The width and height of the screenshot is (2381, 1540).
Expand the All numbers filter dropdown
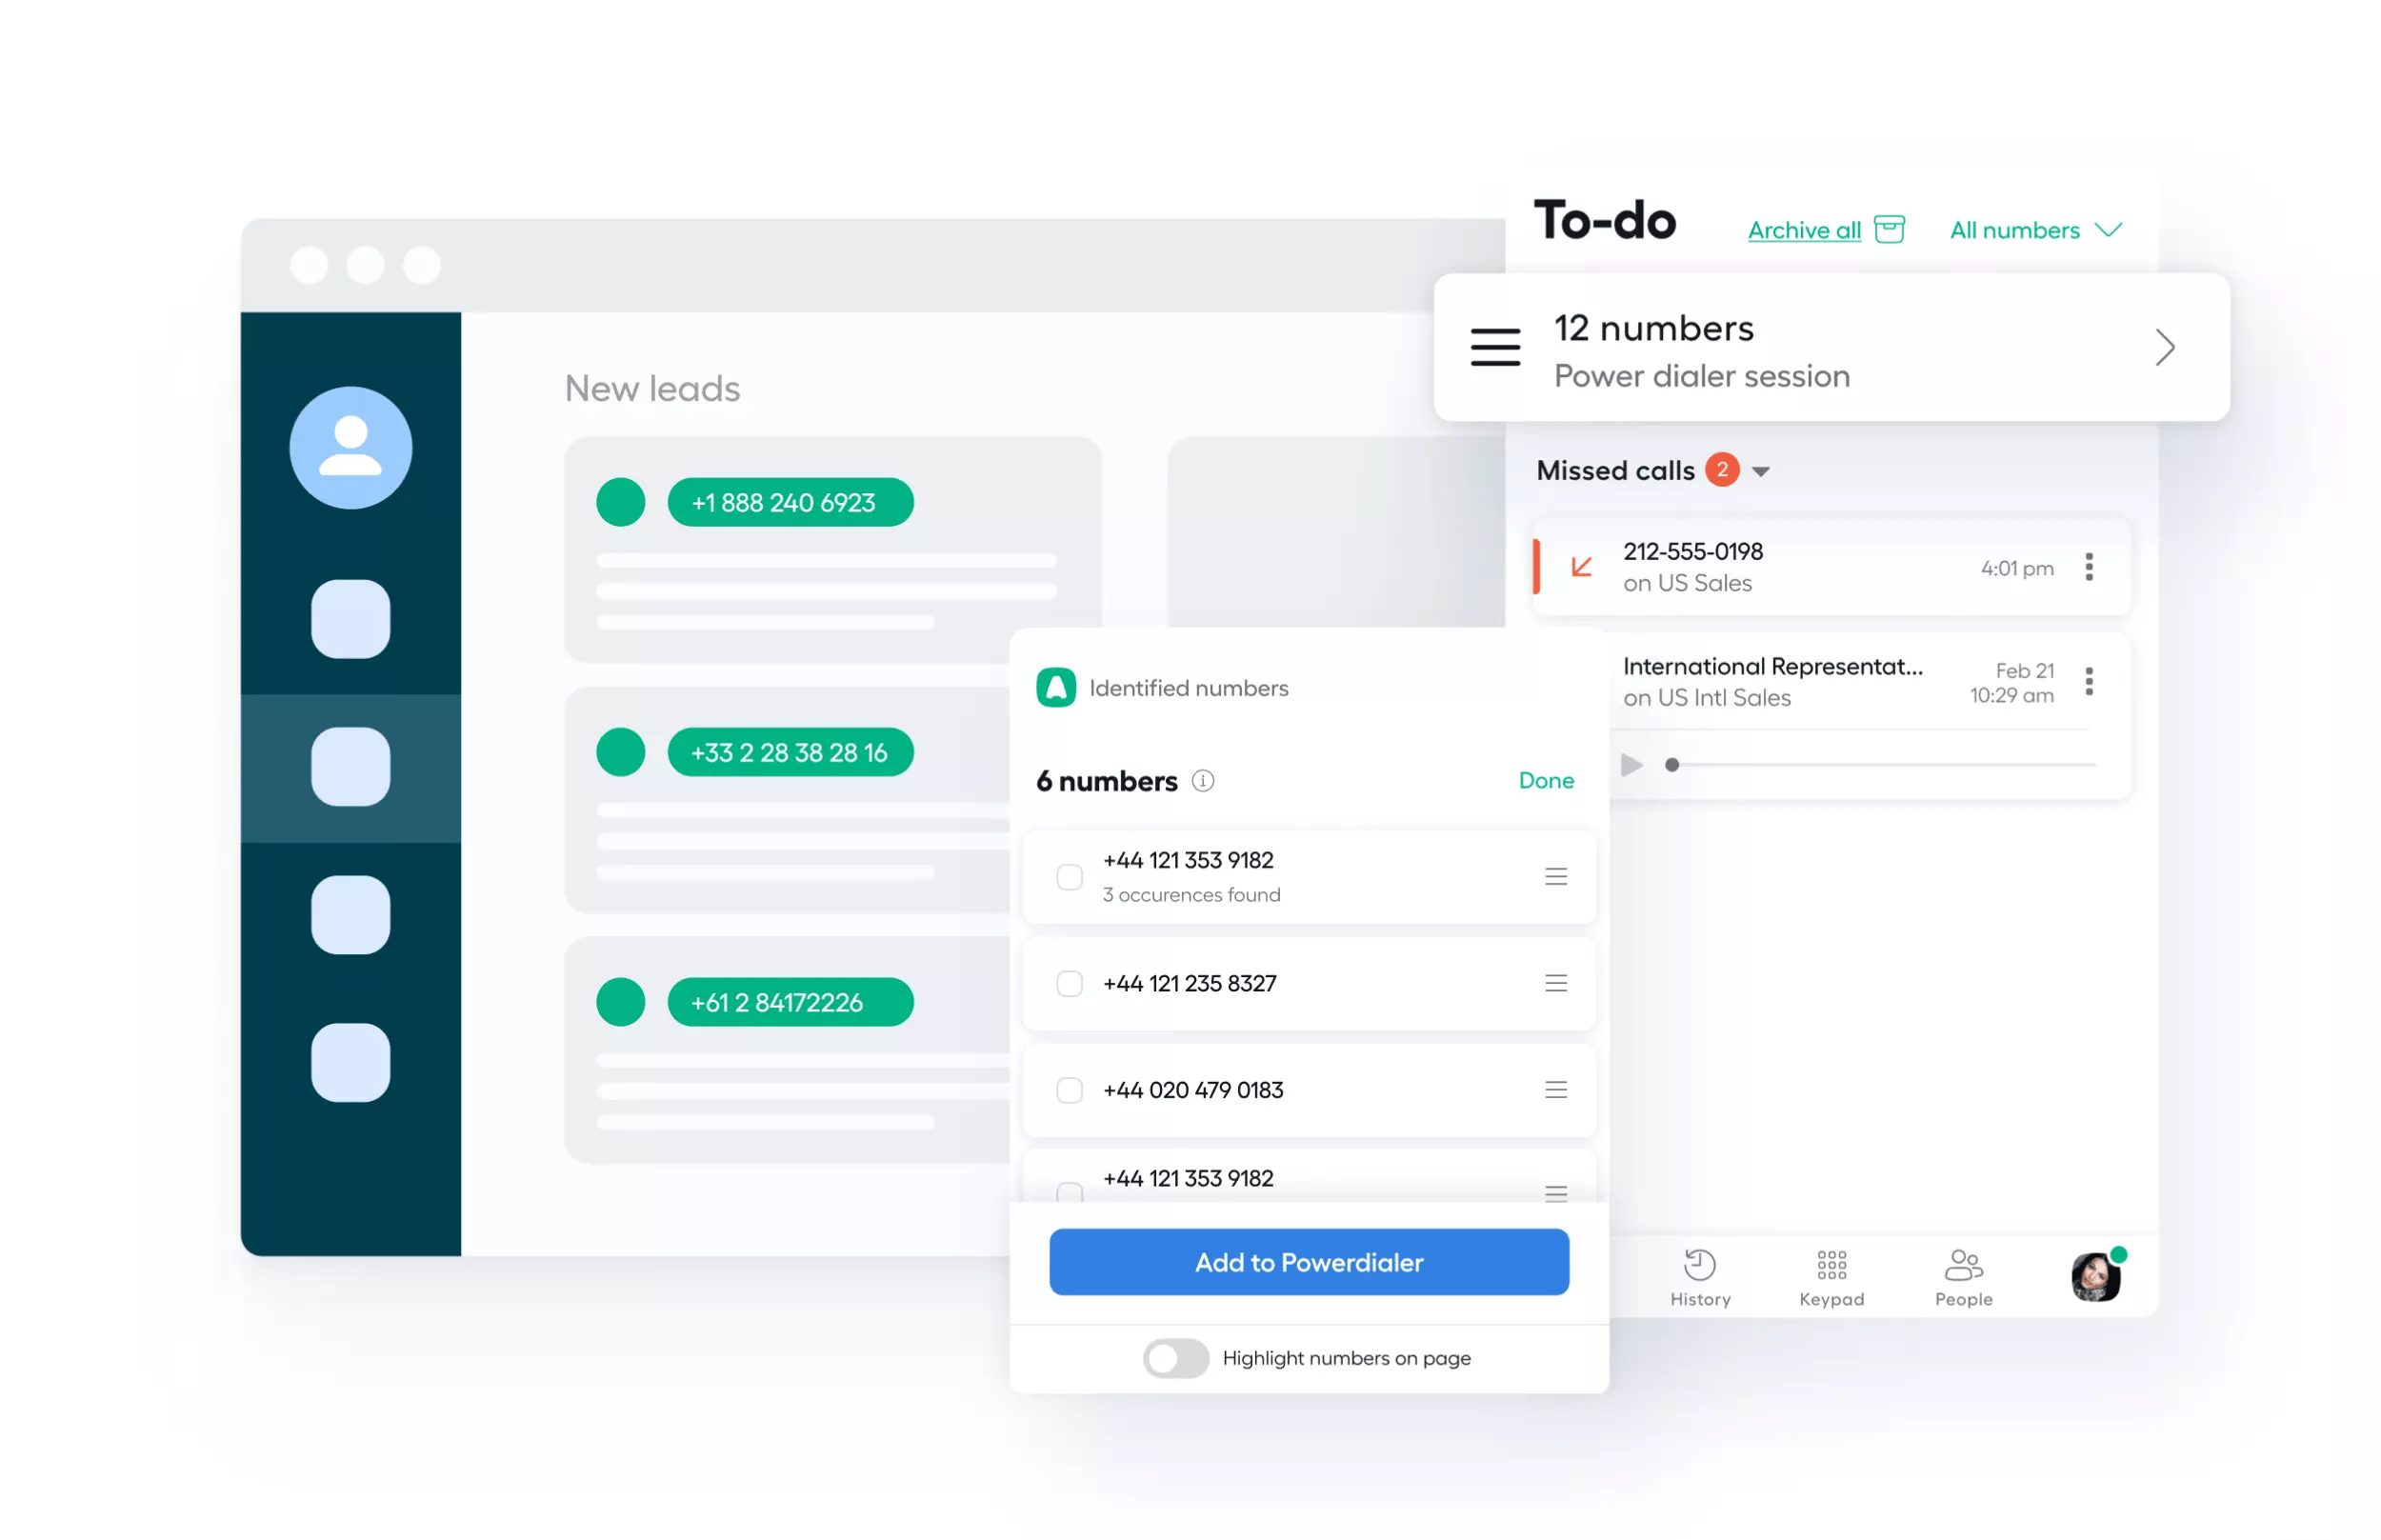(2037, 228)
